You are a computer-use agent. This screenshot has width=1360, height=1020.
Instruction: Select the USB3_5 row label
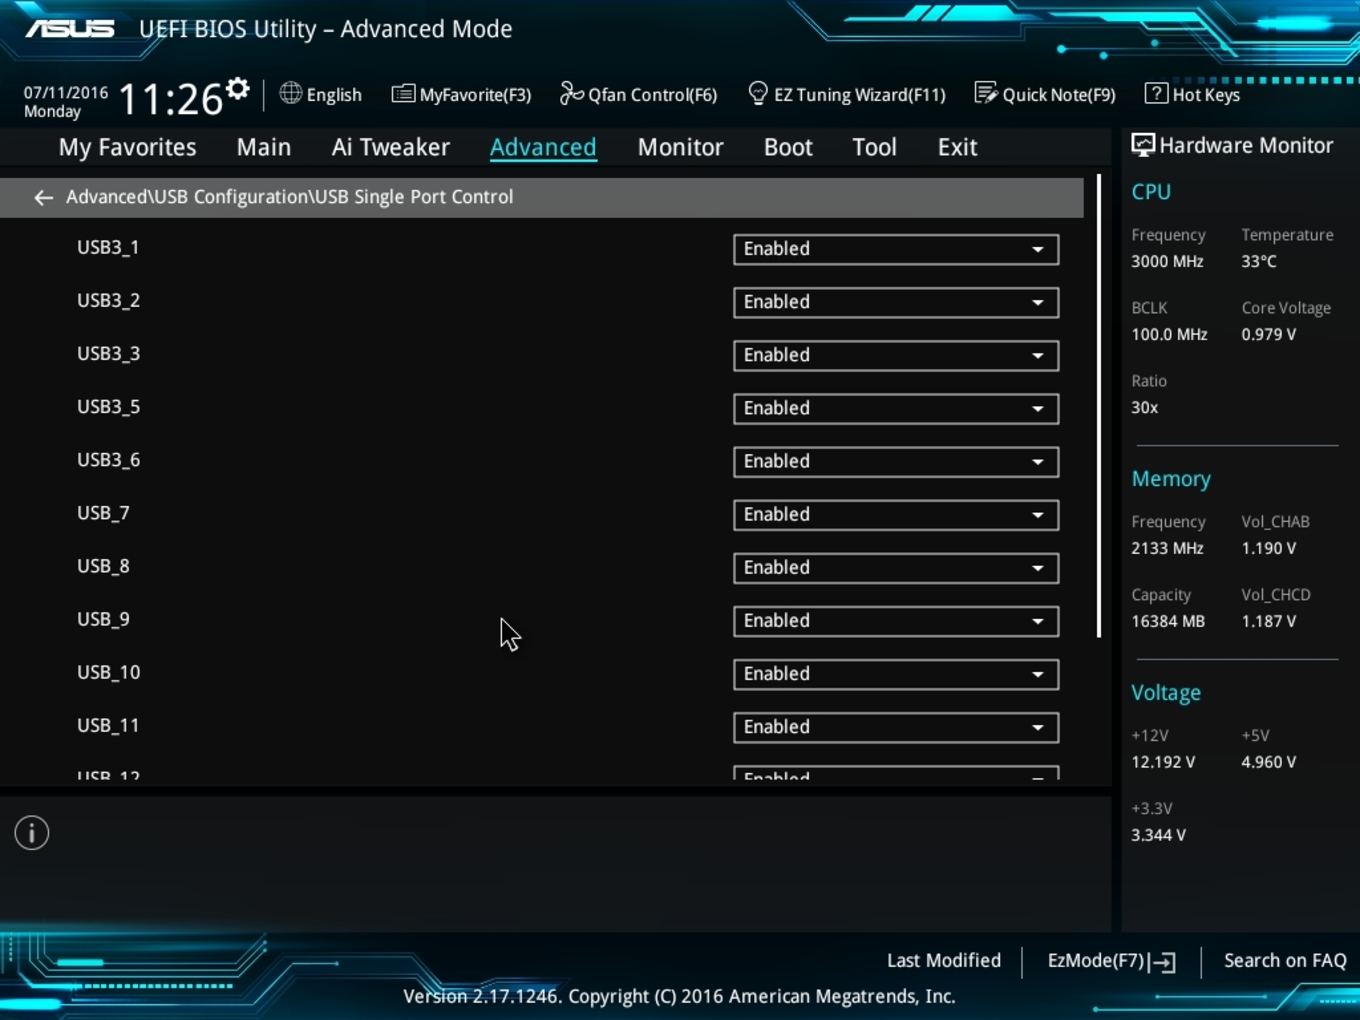(108, 406)
